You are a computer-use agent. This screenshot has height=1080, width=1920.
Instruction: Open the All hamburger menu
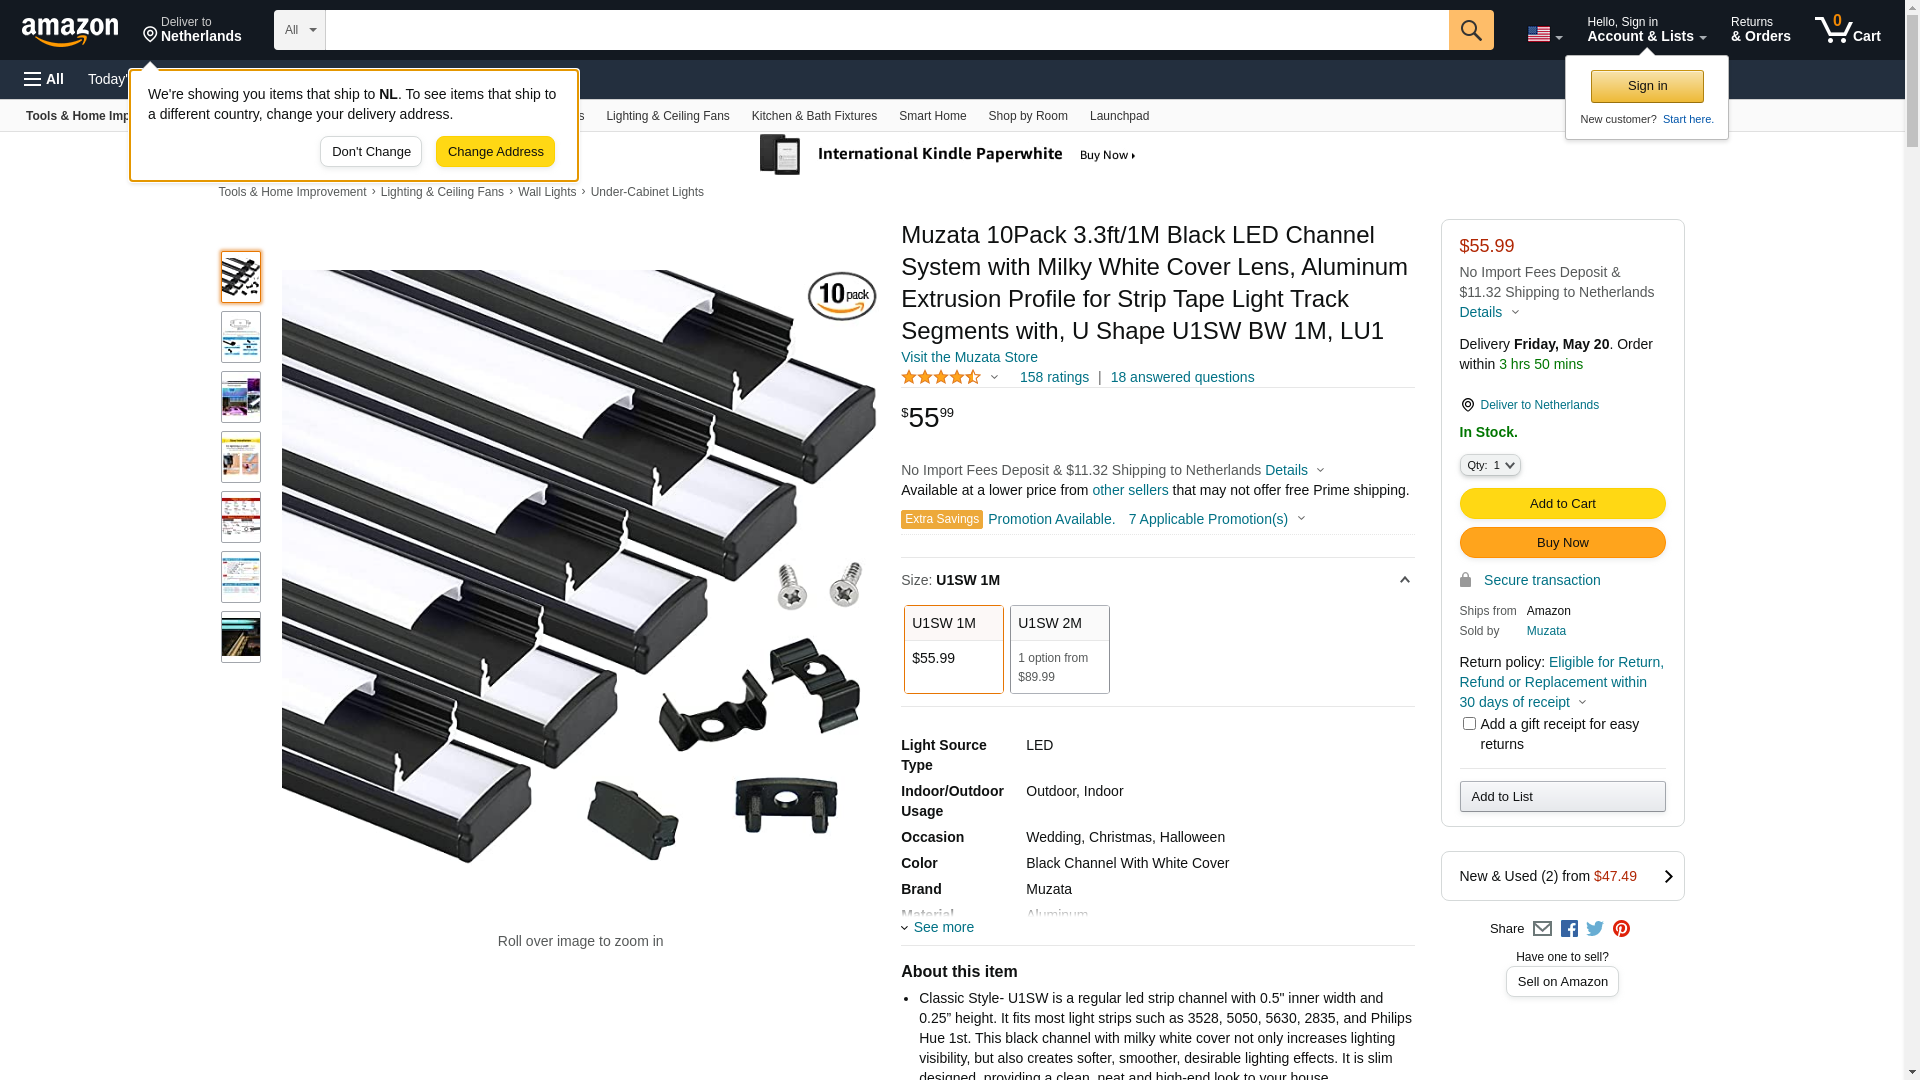point(44,79)
